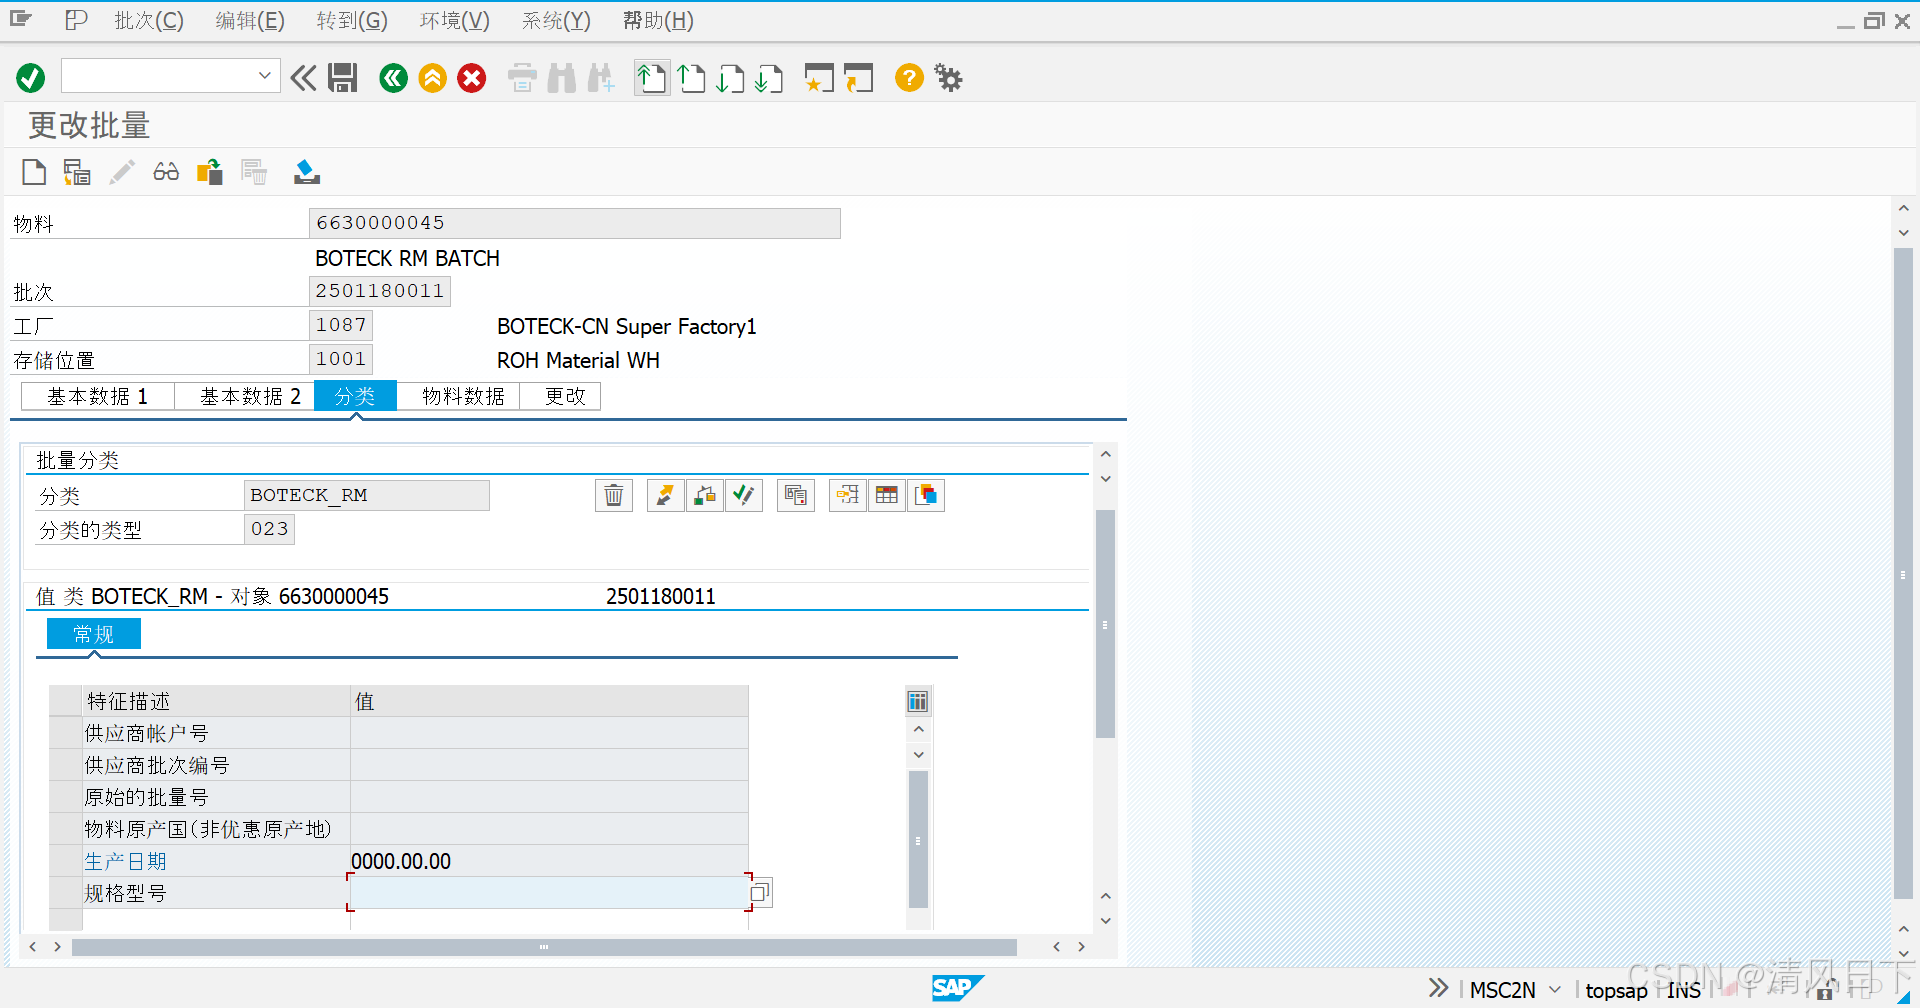Image resolution: width=1920 pixels, height=1008 pixels.
Task: Select the 分类 tab
Action: 355,396
